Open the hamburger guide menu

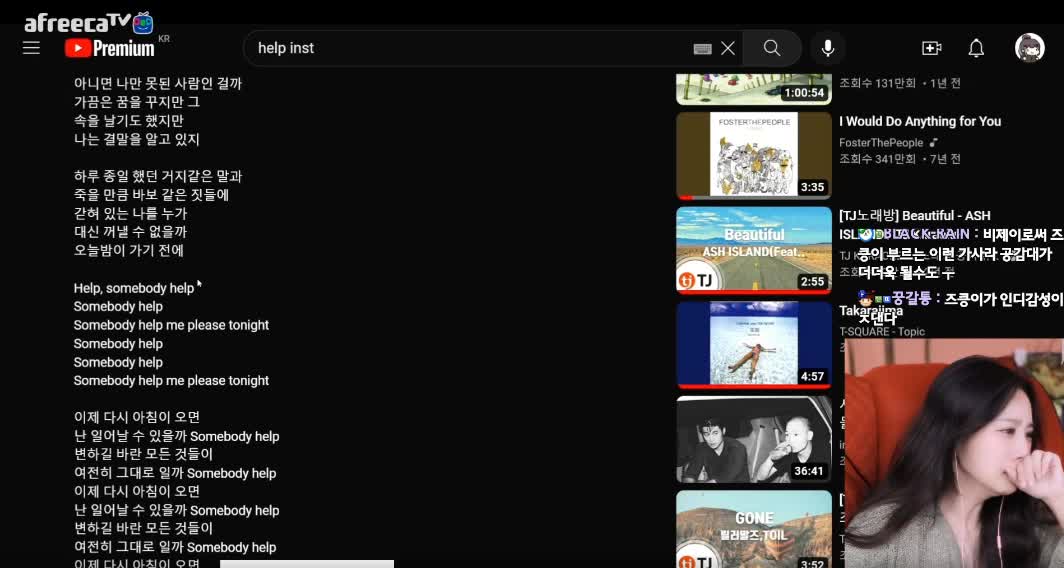(x=31, y=48)
